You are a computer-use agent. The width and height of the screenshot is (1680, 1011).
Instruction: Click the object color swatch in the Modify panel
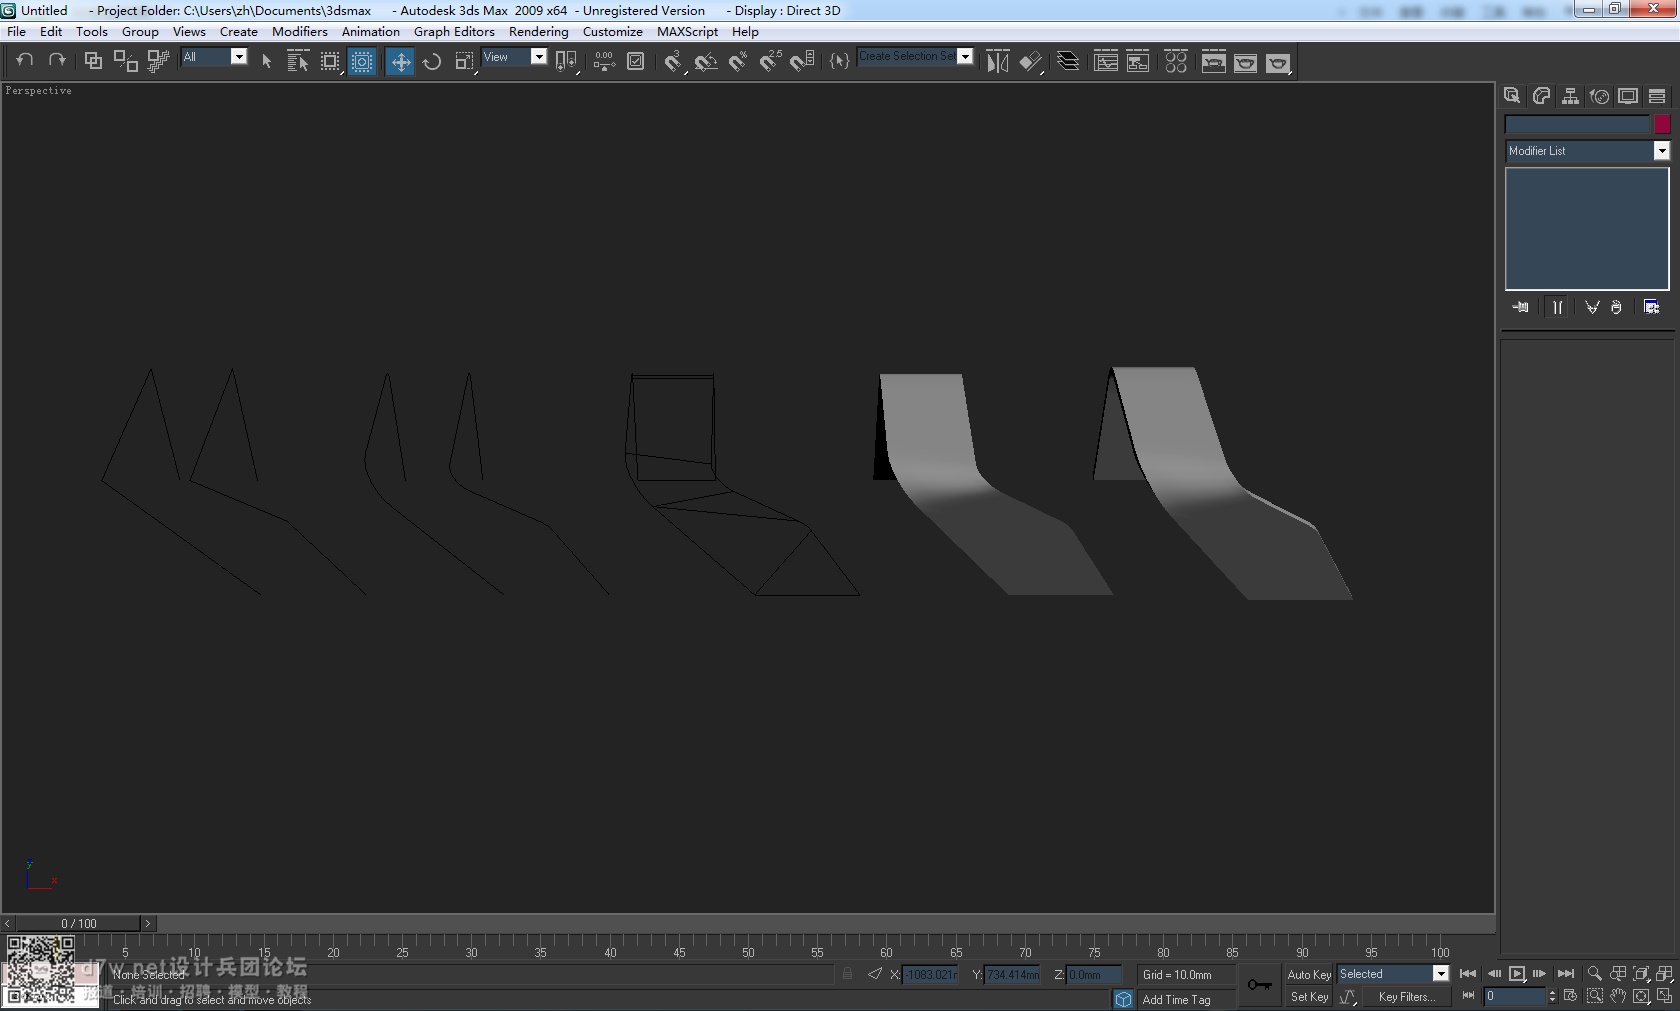click(1662, 124)
